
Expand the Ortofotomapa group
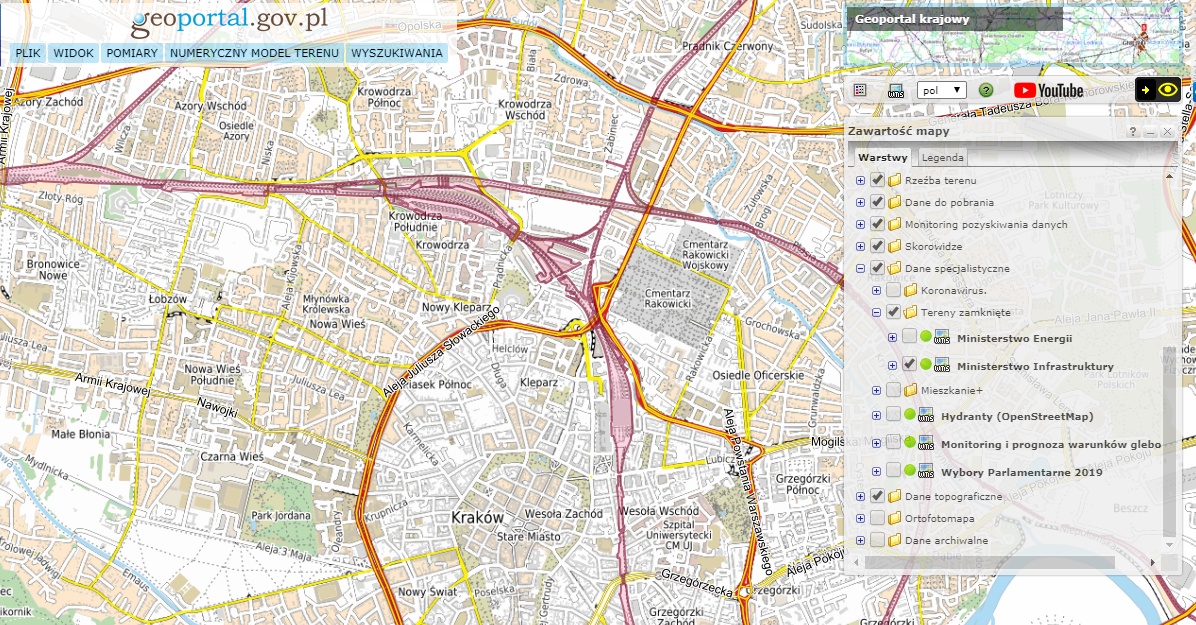pyautogui.click(x=860, y=519)
